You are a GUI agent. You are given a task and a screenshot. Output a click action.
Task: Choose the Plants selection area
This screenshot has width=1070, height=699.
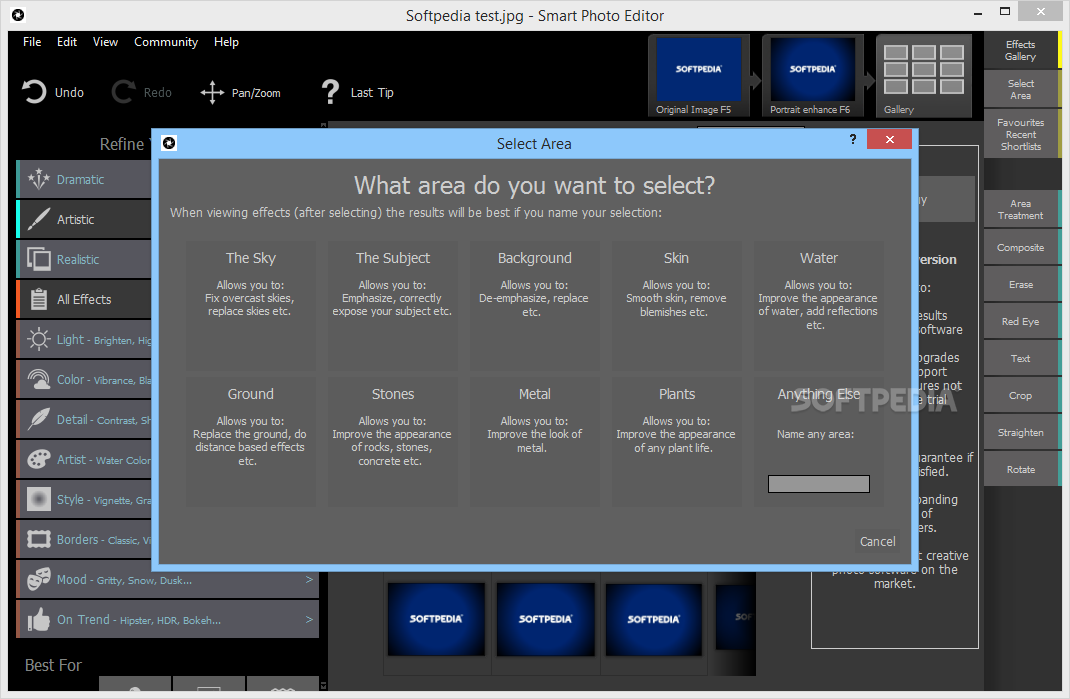[676, 442]
